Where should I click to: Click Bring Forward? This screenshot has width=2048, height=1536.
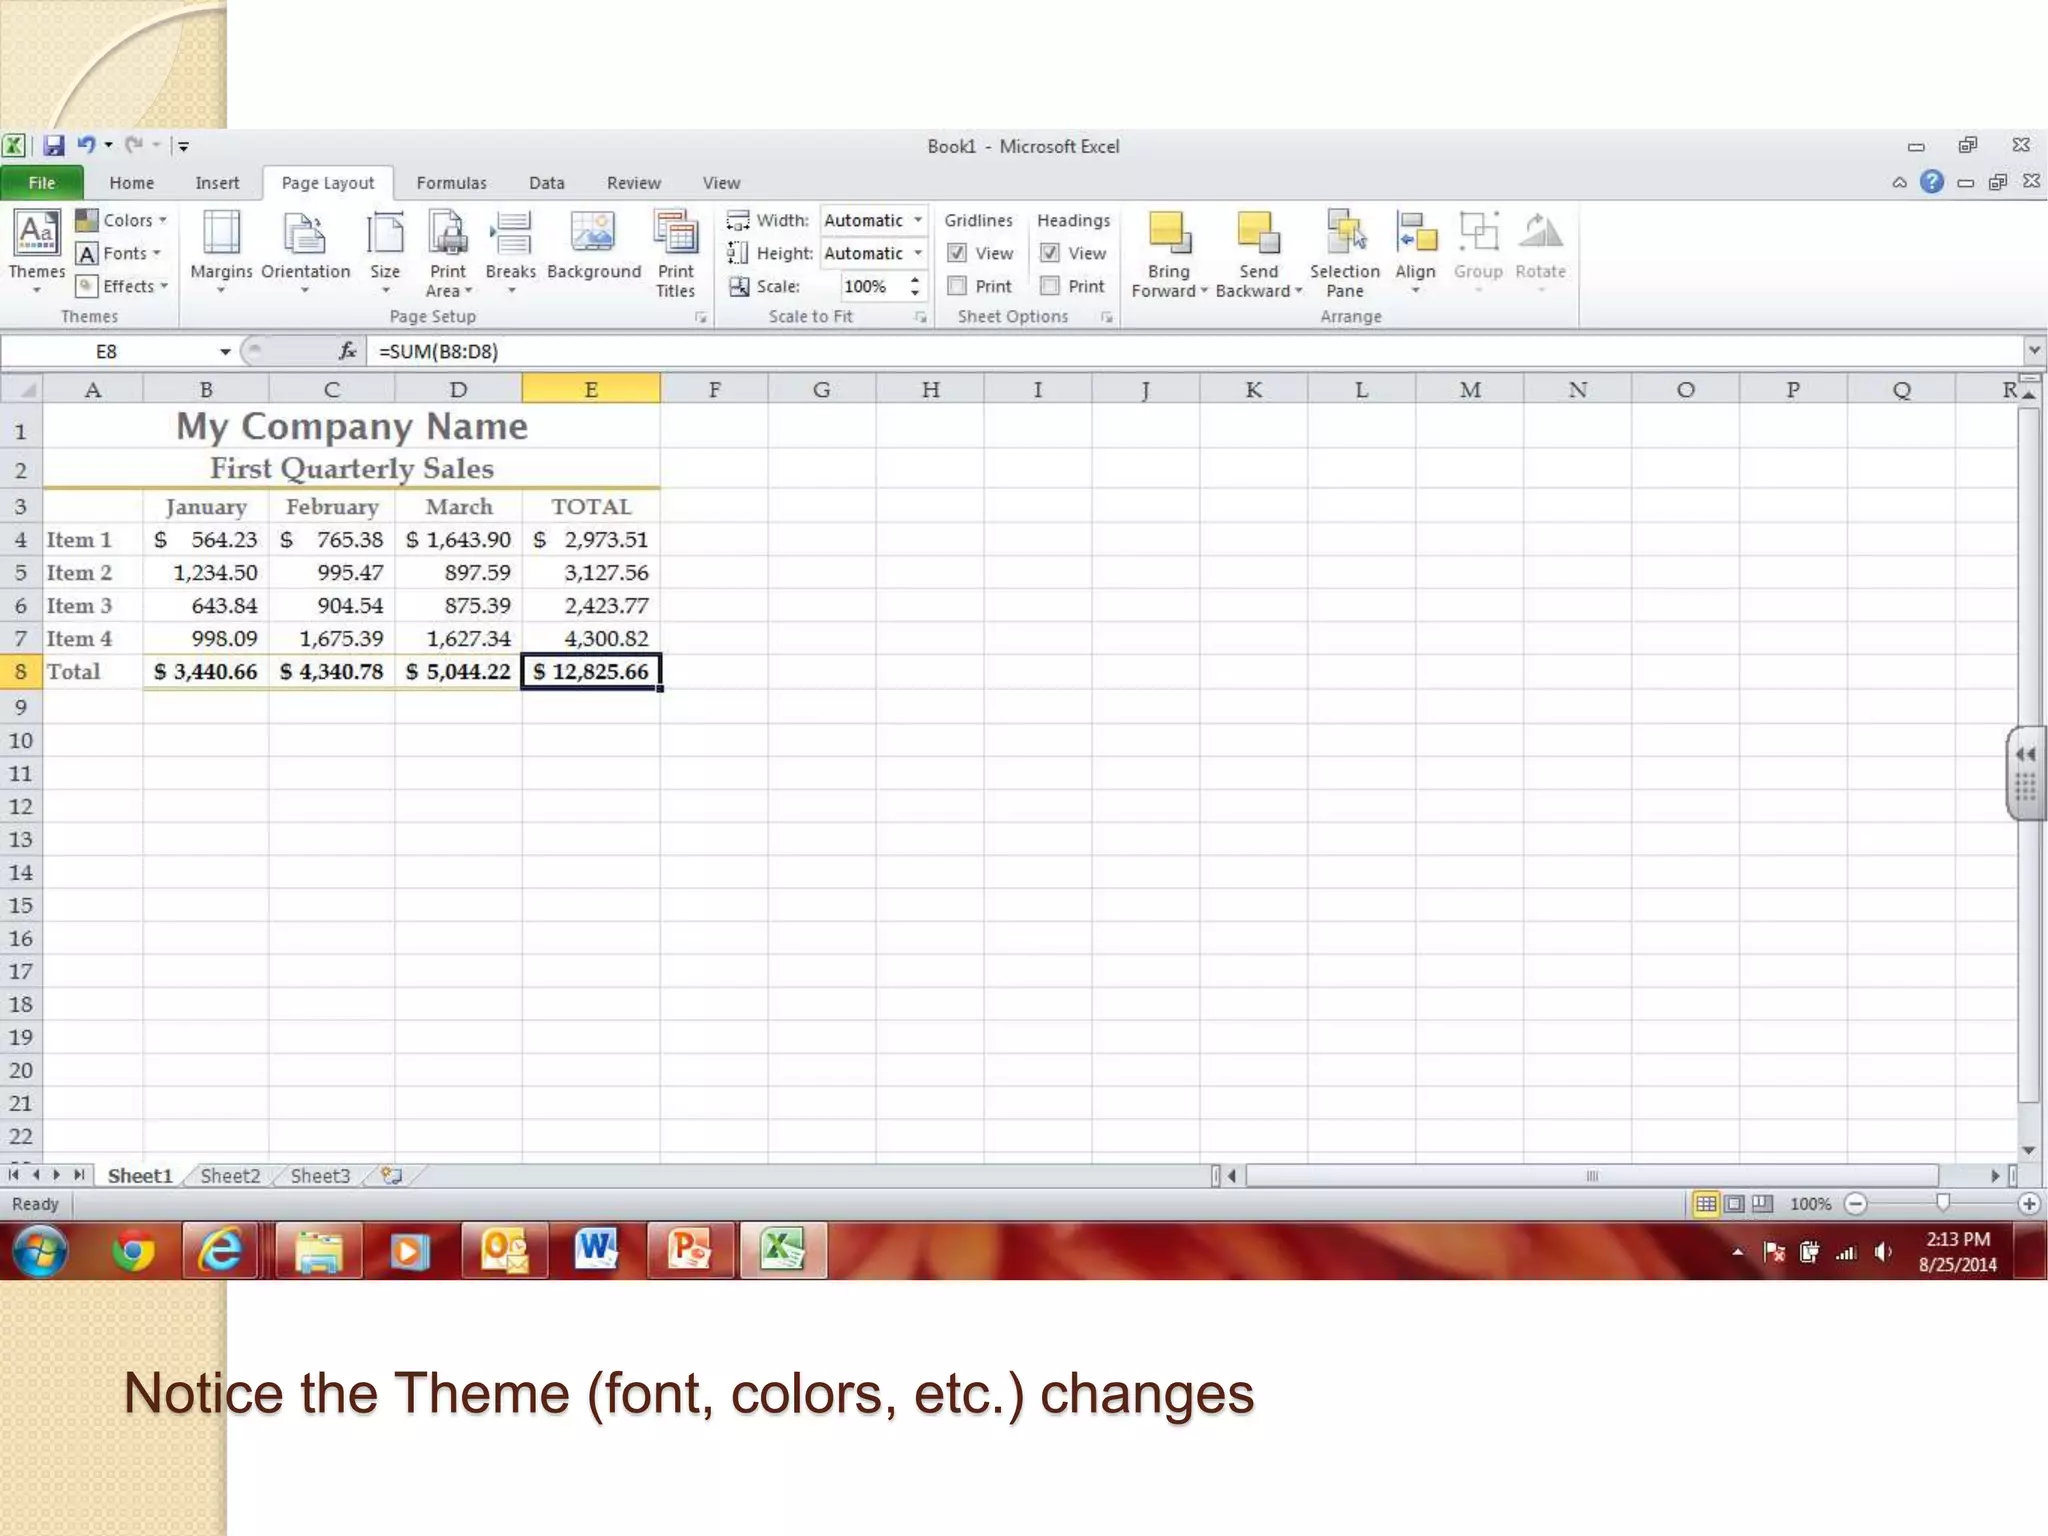pos(1168,252)
